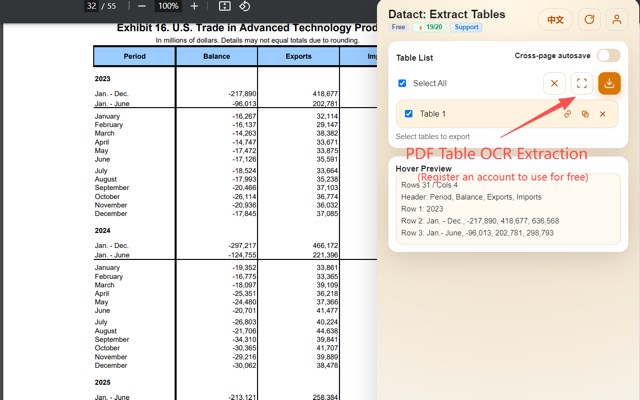The height and width of the screenshot is (400, 640).
Task: Click the Exports column header
Action: 298,56
